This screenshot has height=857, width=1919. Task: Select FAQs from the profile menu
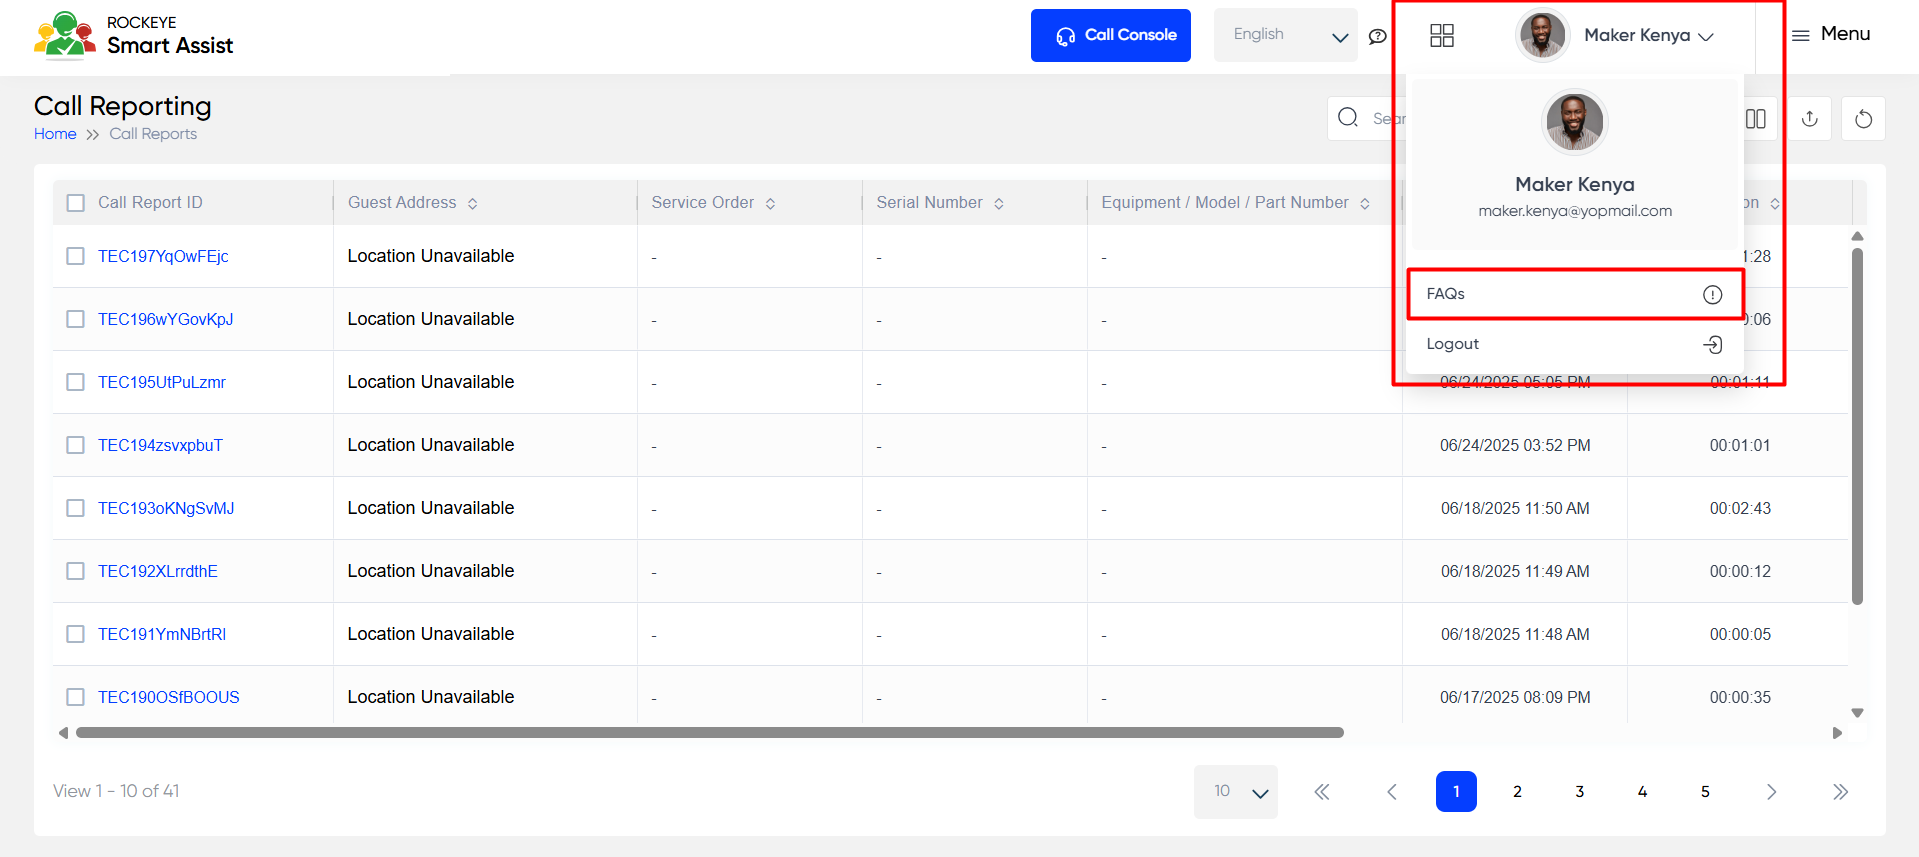[x=1574, y=294]
